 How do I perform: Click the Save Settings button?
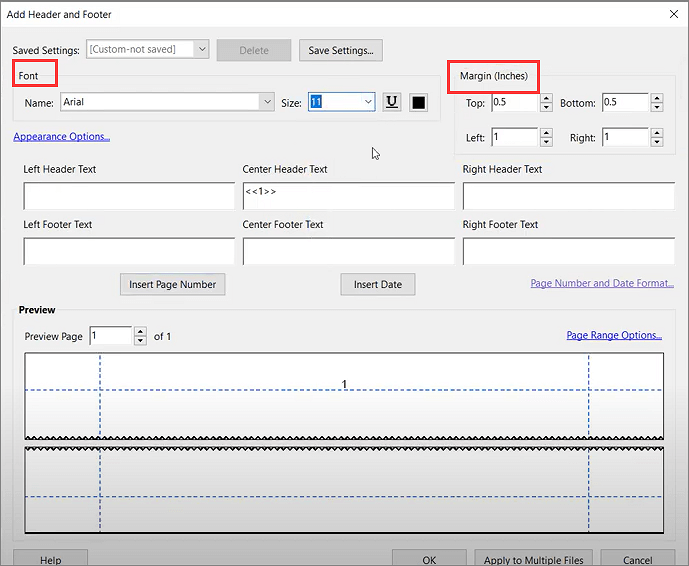(340, 50)
